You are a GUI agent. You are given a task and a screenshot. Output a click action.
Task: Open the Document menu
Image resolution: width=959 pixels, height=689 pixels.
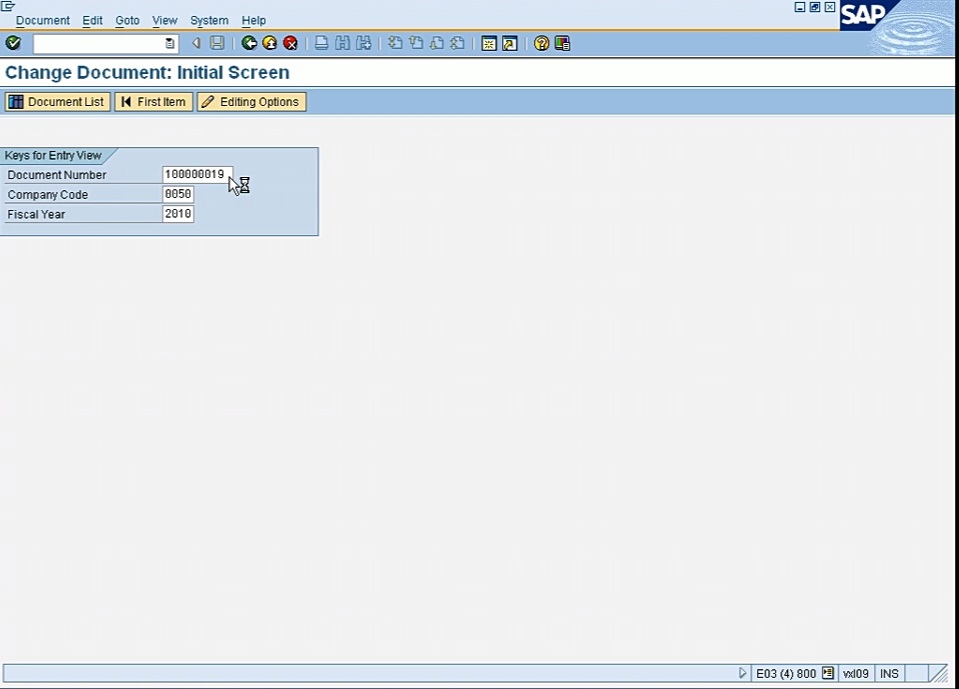tap(43, 20)
